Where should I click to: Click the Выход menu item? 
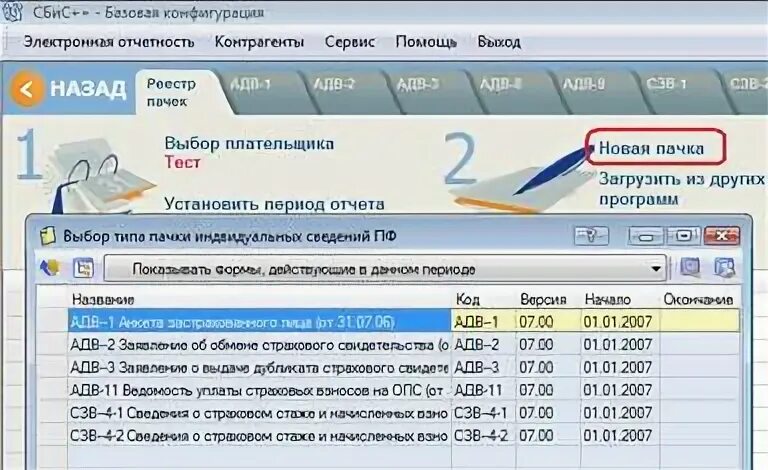click(x=499, y=42)
